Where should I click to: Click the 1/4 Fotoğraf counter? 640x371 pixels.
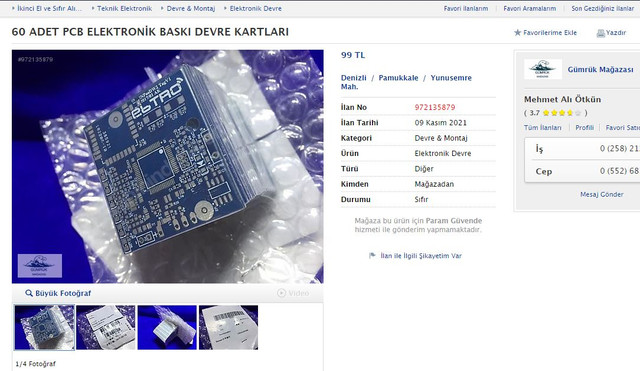pos(36,364)
